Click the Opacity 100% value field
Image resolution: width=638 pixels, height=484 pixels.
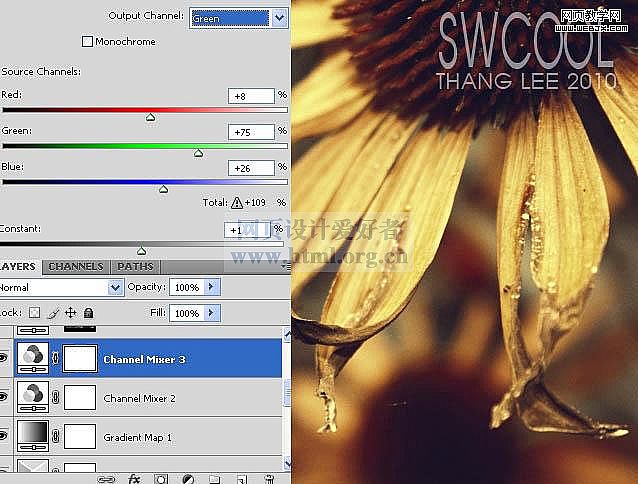point(186,288)
